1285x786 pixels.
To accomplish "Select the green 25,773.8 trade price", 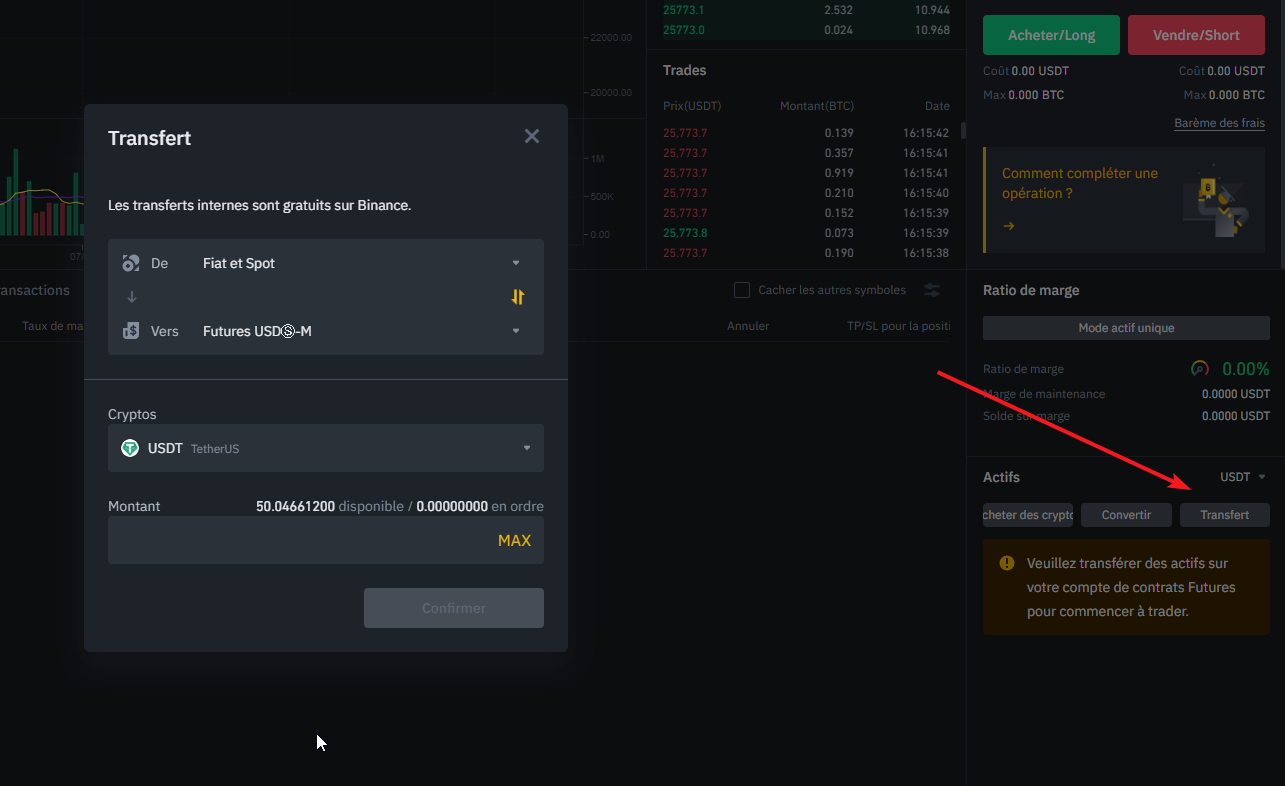I will 685,233.
